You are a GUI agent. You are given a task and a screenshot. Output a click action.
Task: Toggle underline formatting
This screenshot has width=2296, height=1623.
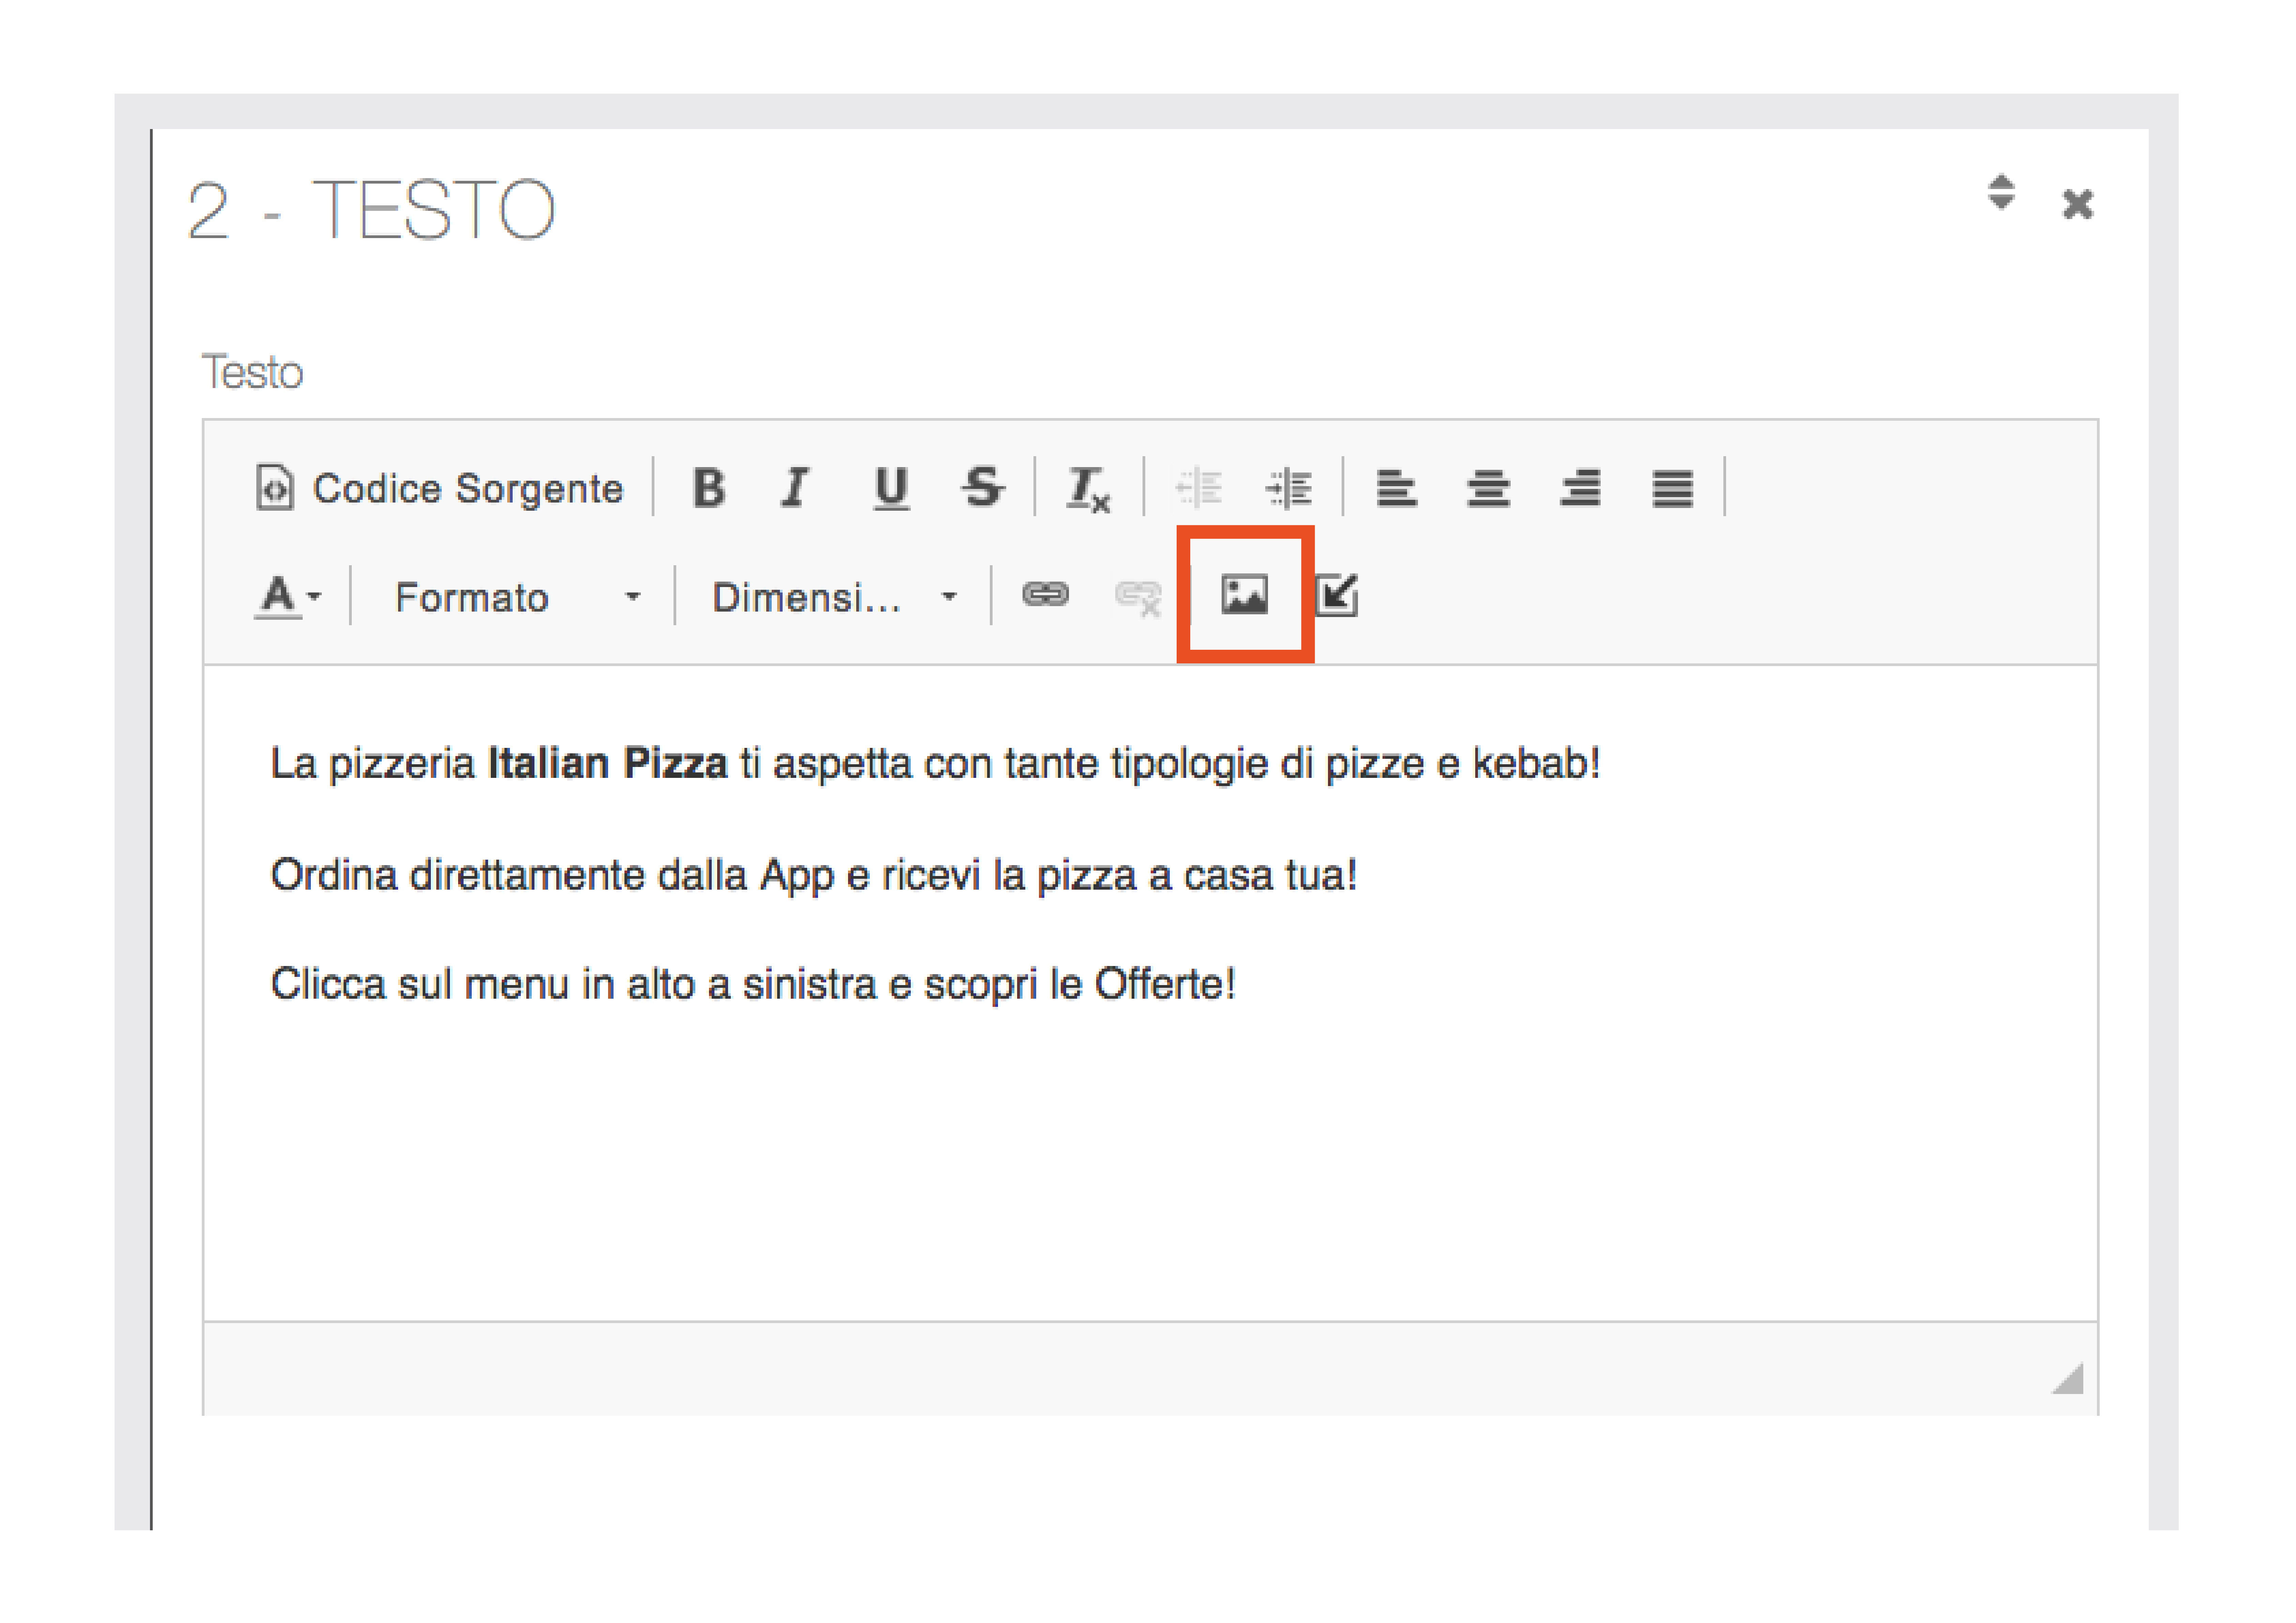[890, 489]
